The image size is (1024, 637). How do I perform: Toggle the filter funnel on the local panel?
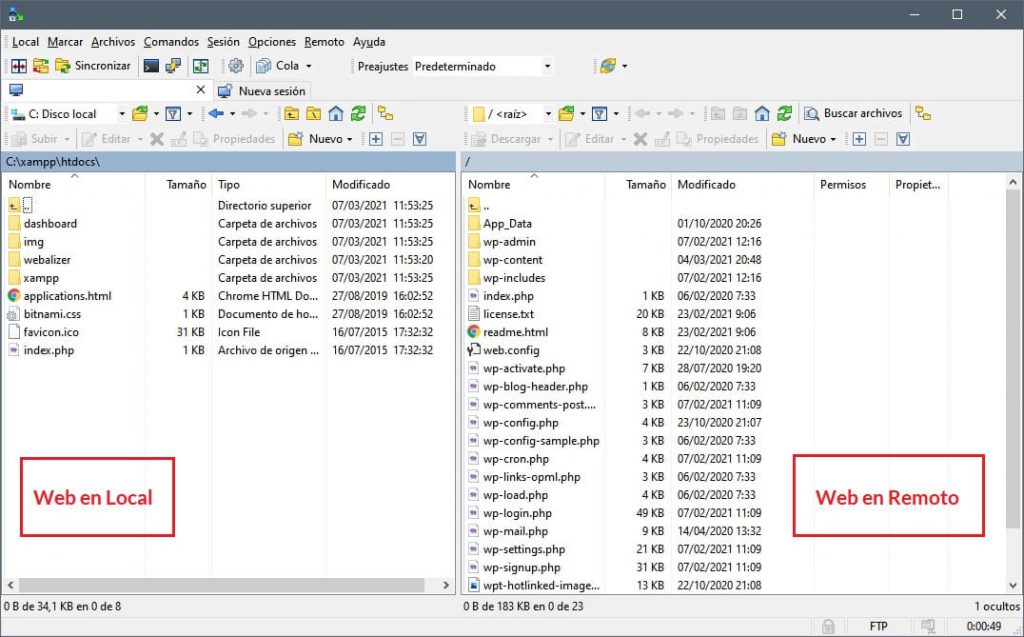pyautogui.click(x=174, y=113)
